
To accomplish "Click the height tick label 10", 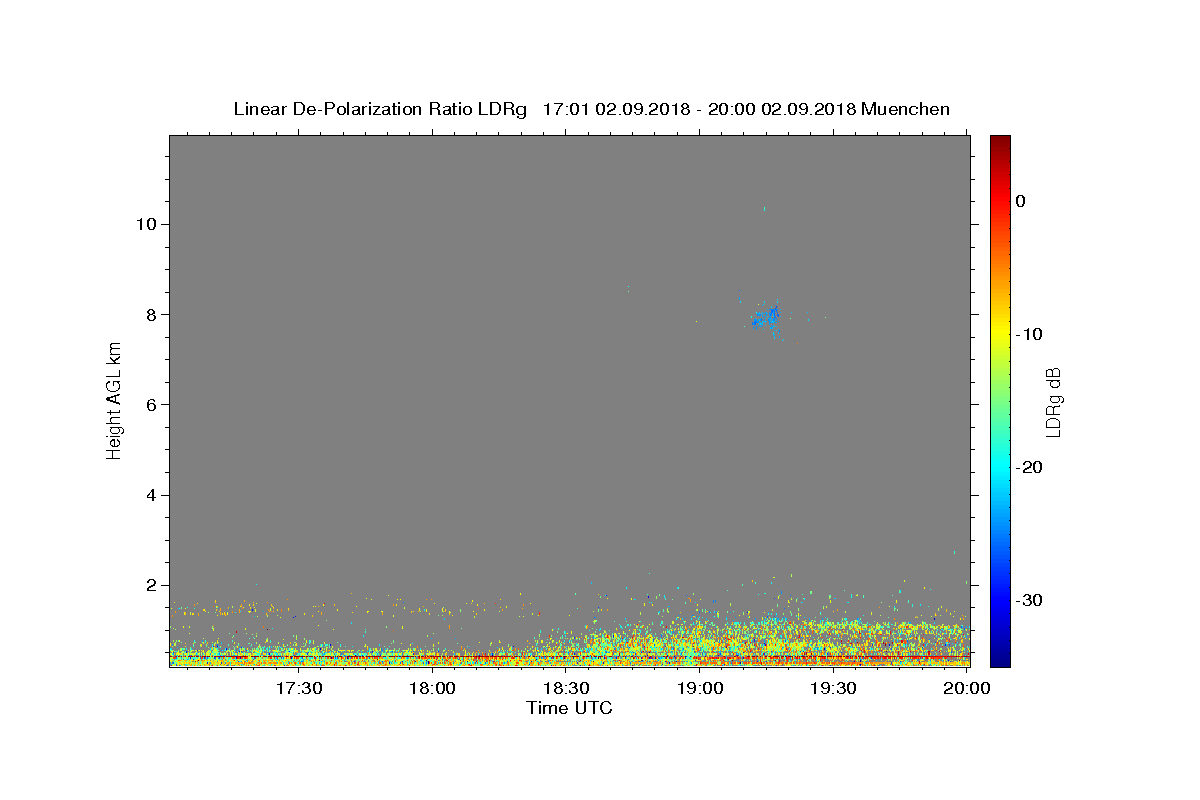I will 149,224.
